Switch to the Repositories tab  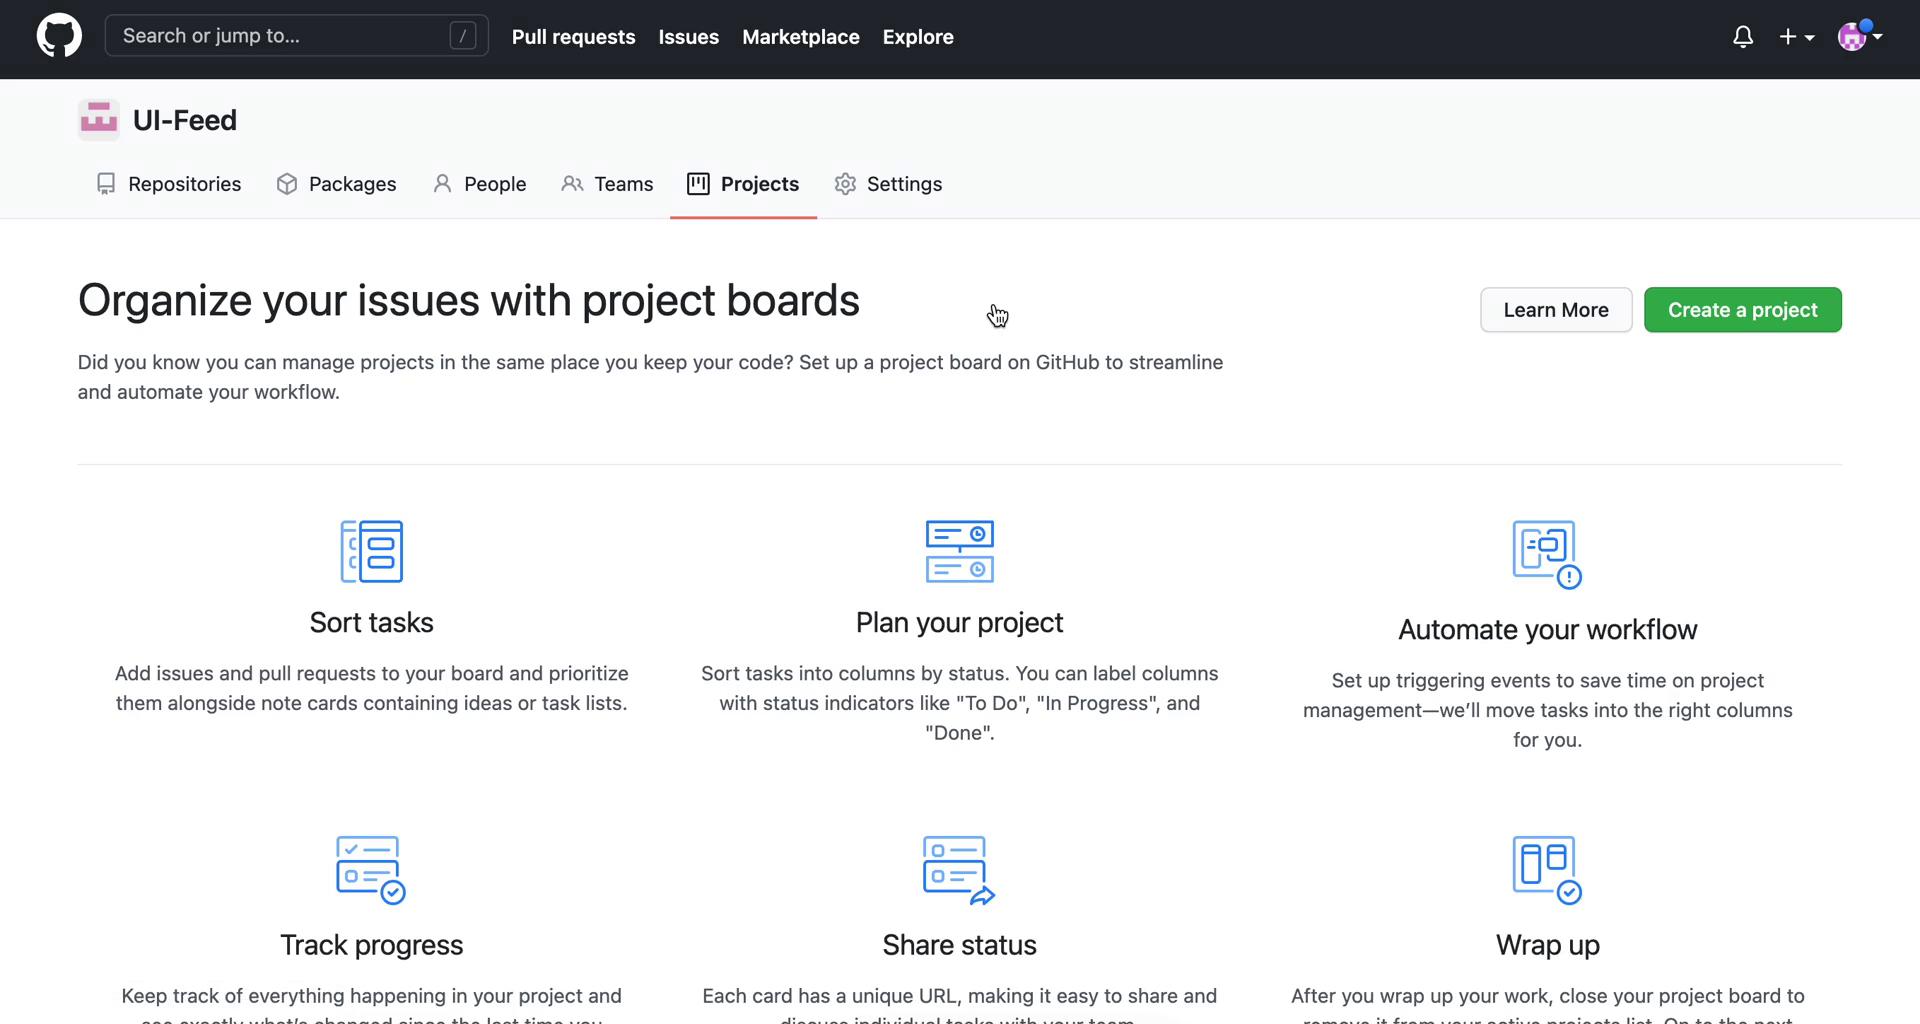click(x=168, y=184)
